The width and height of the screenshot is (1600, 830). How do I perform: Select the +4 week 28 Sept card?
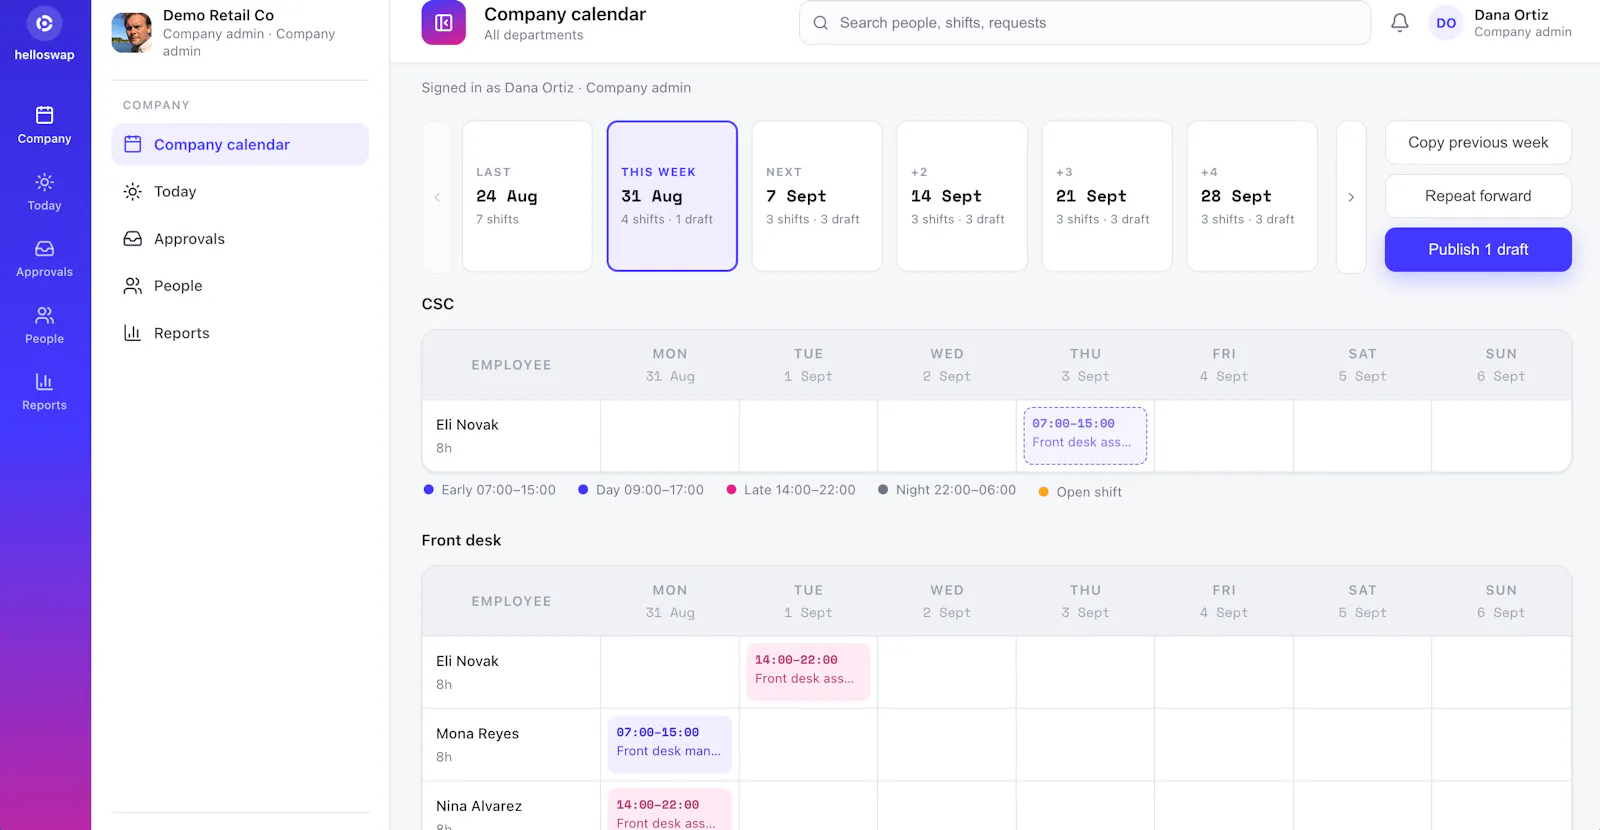click(x=1252, y=196)
